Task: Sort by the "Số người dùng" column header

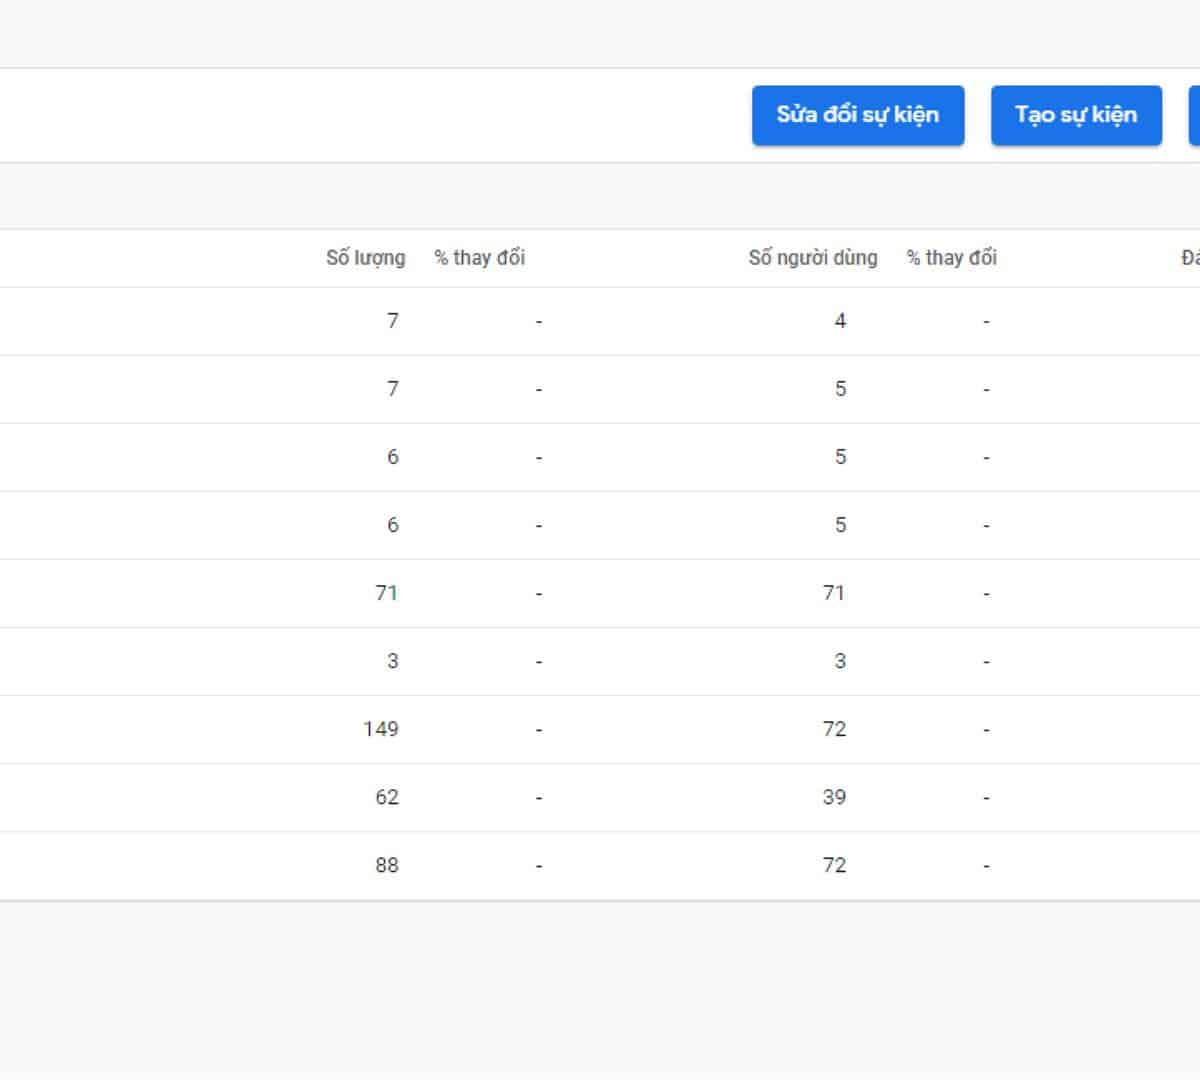Action: point(812,258)
